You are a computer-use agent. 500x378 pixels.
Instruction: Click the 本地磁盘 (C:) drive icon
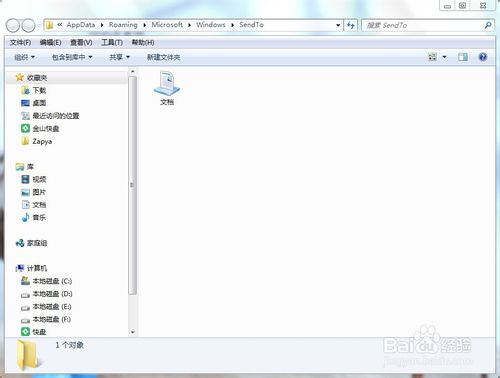[x=25, y=281]
